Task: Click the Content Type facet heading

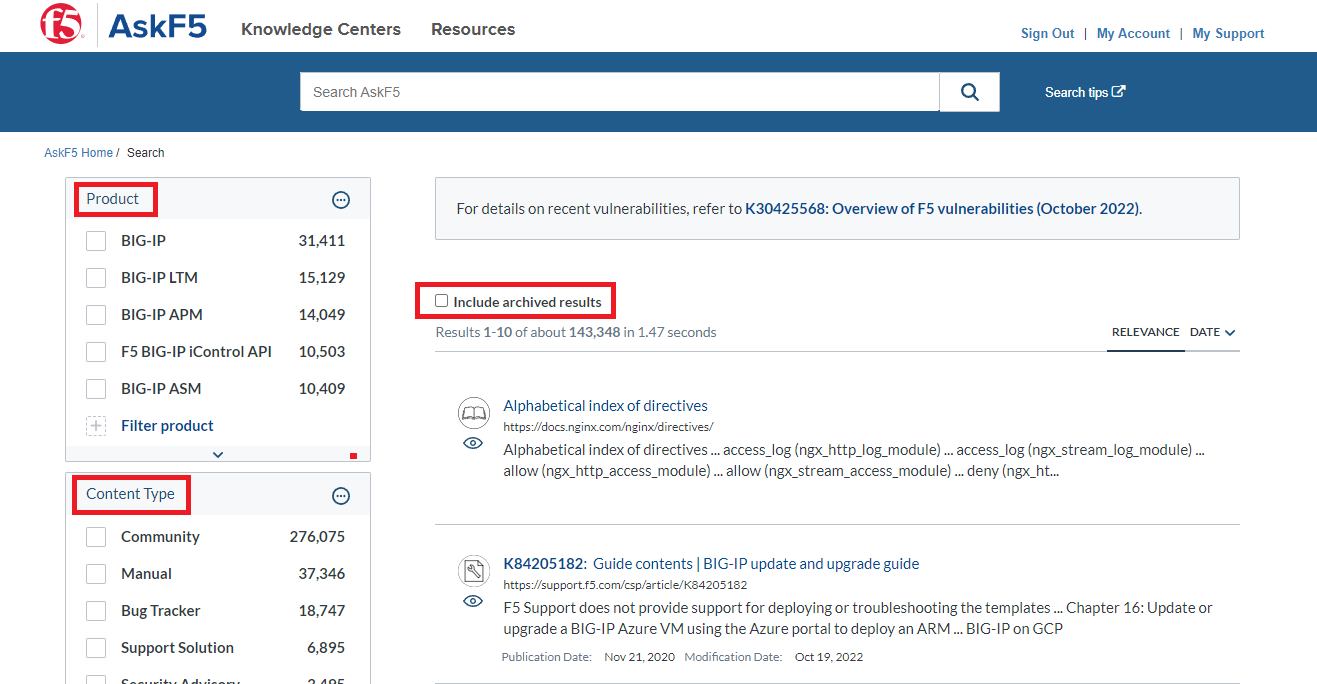Action: click(x=130, y=494)
